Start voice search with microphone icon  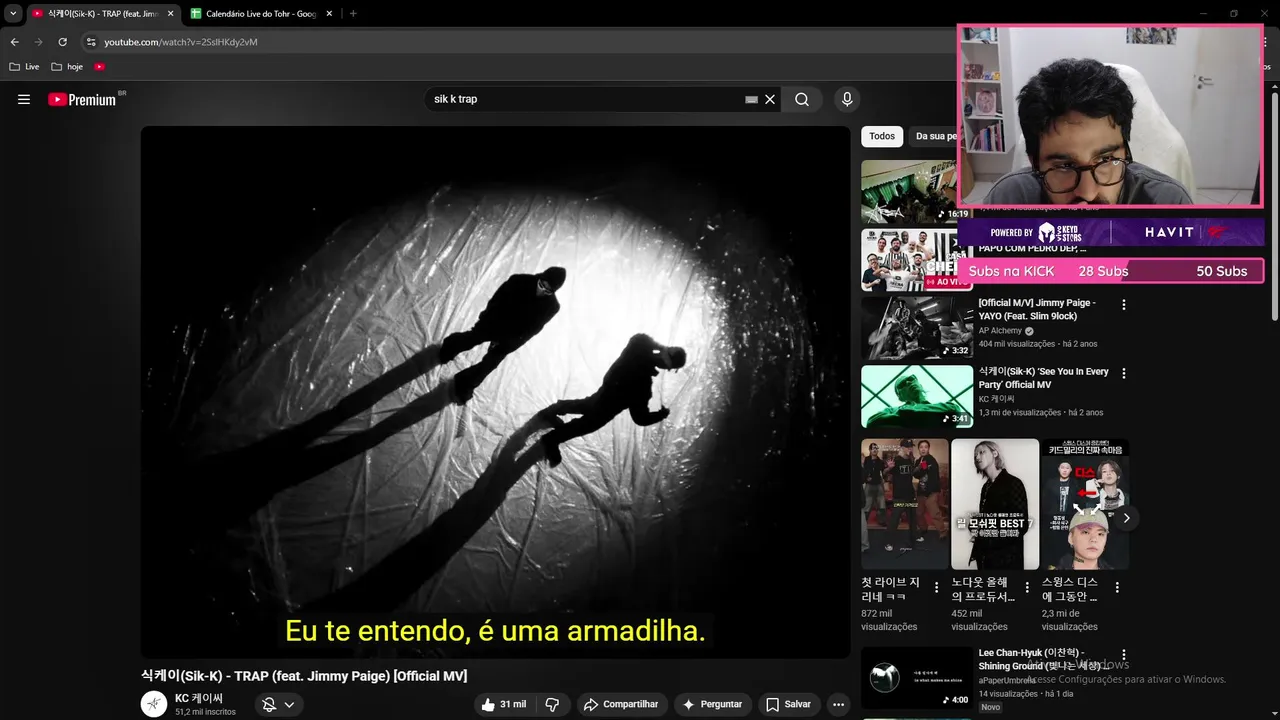click(847, 99)
